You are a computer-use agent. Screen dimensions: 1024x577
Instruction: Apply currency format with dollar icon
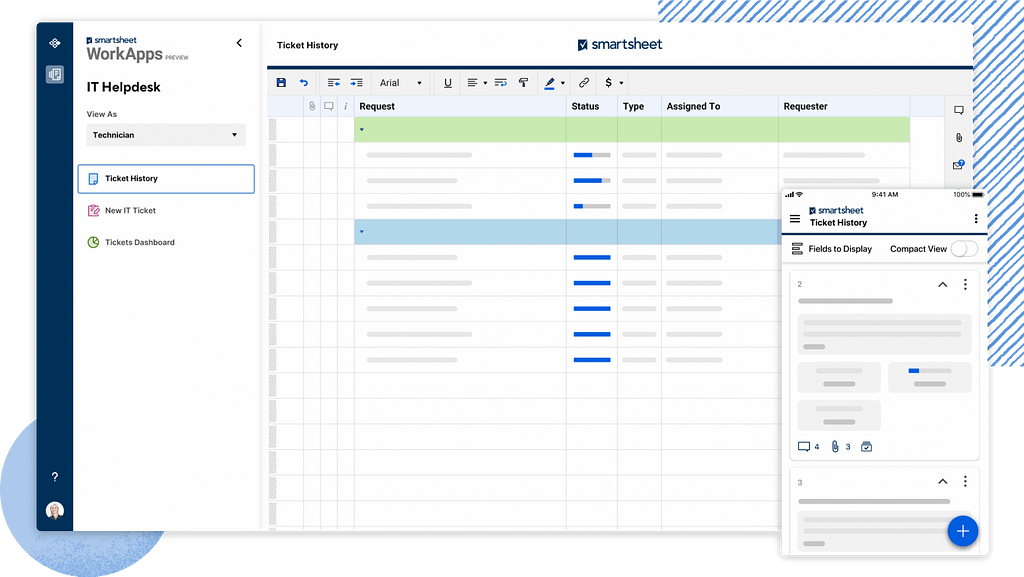coord(609,83)
